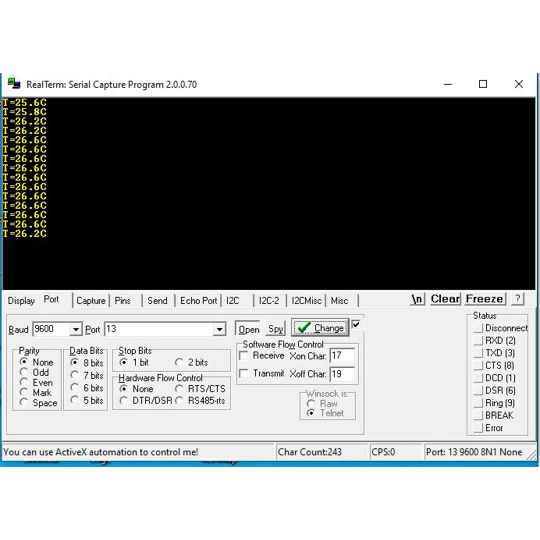
Task: Select 7 bits data bits
Action: click(x=87, y=375)
